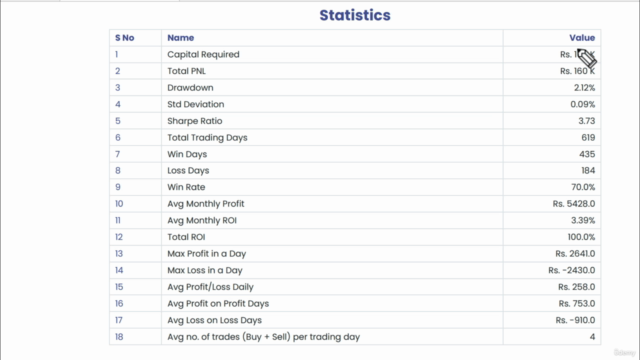Click the 'Rs. 5428.0' value
This screenshot has width=640, height=360.
(574, 204)
